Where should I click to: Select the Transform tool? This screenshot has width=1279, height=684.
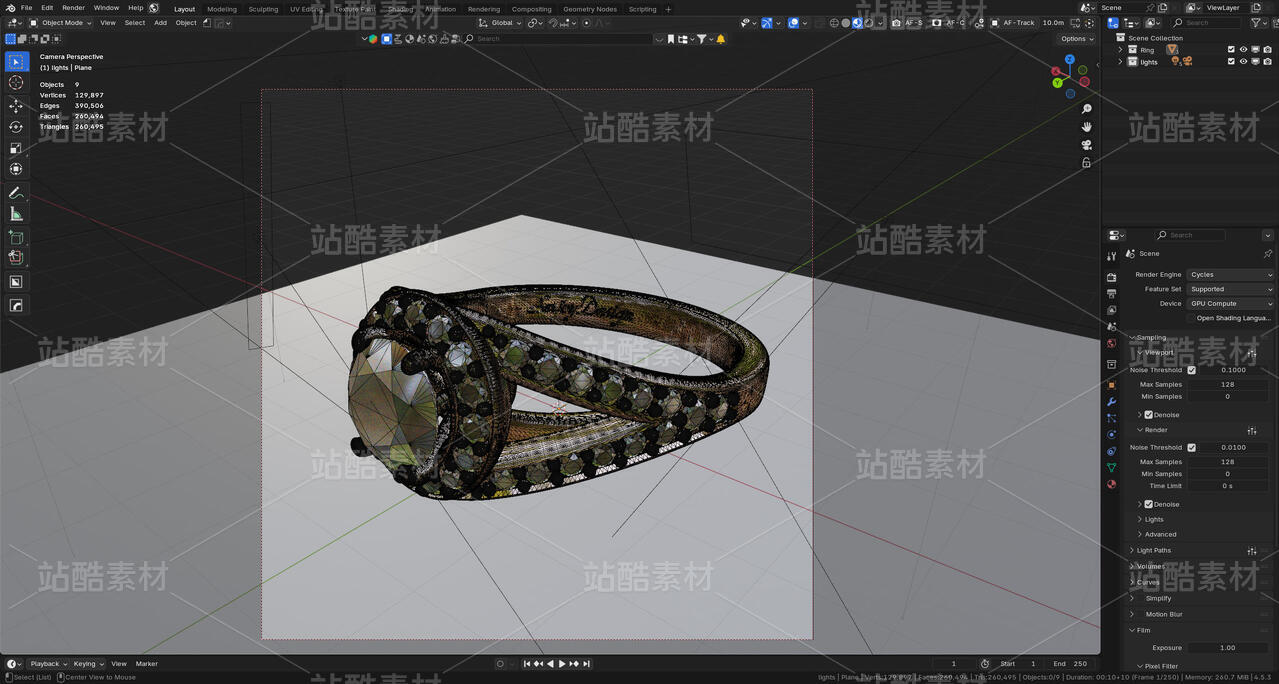(x=16, y=169)
